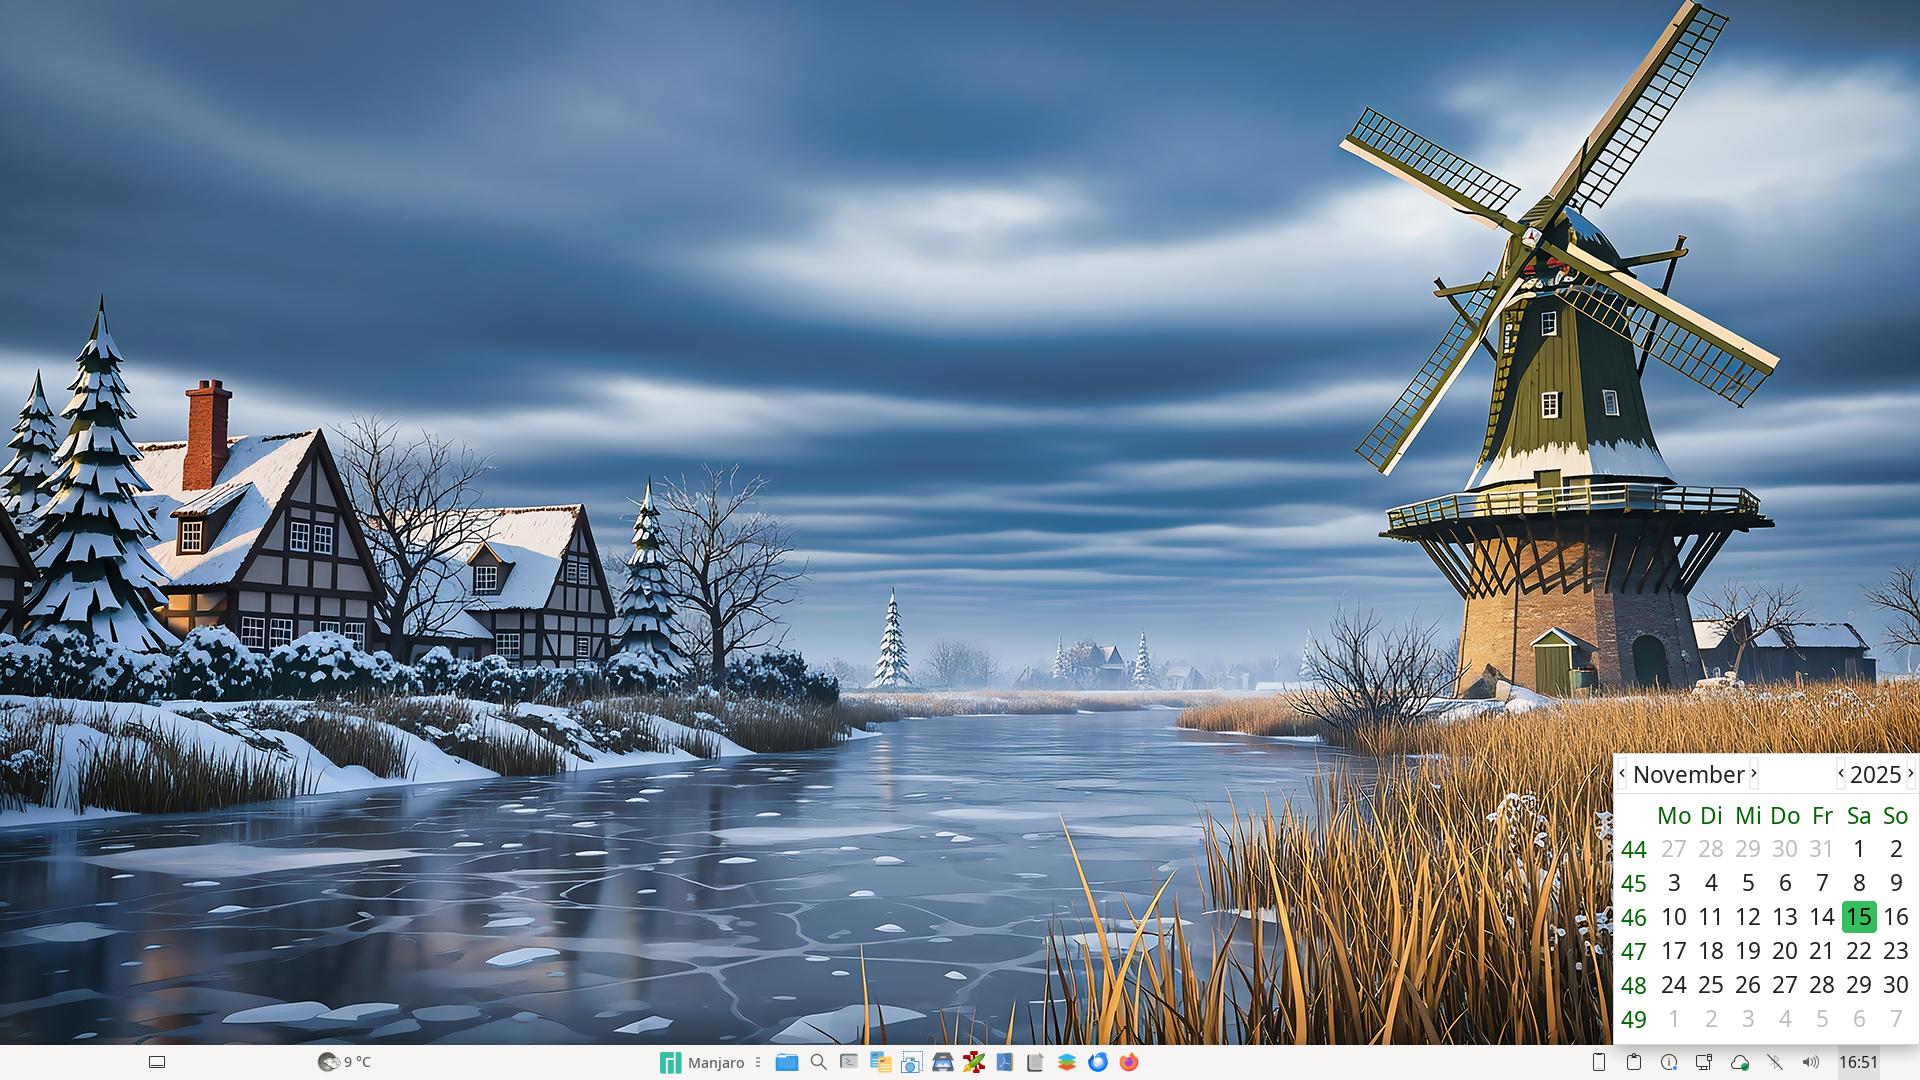1920x1080 pixels.
Task: Click the 16:51 panel clock
Action: 1858,1062
